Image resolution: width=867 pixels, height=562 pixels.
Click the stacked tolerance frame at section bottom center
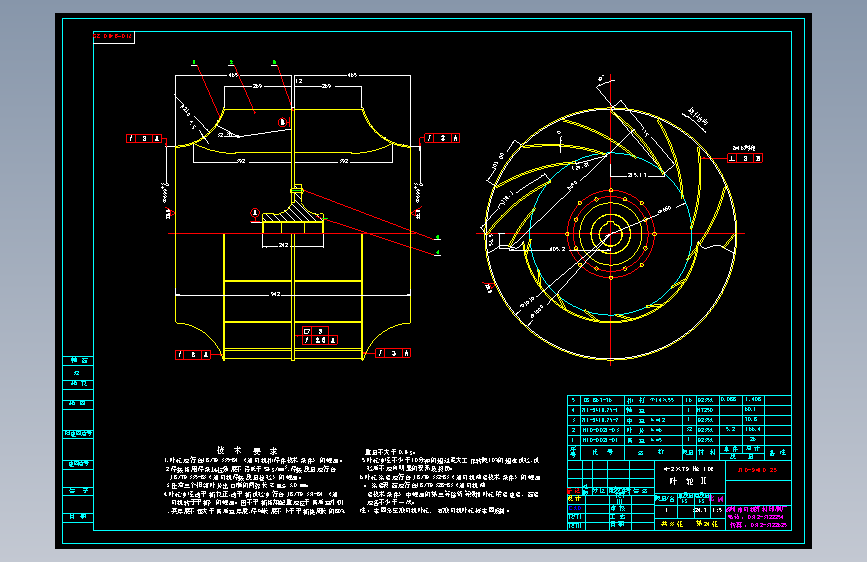(320, 336)
